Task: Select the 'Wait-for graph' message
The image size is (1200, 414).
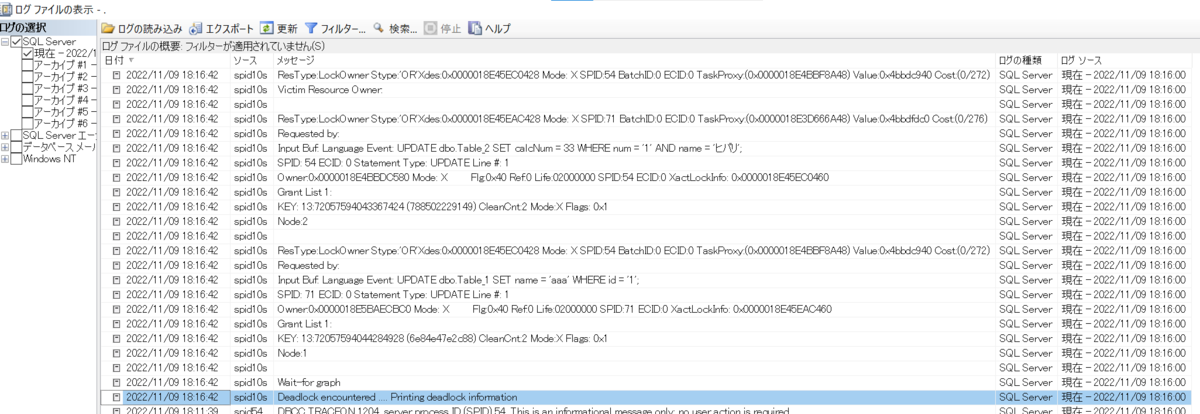Action: tap(309, 383)
